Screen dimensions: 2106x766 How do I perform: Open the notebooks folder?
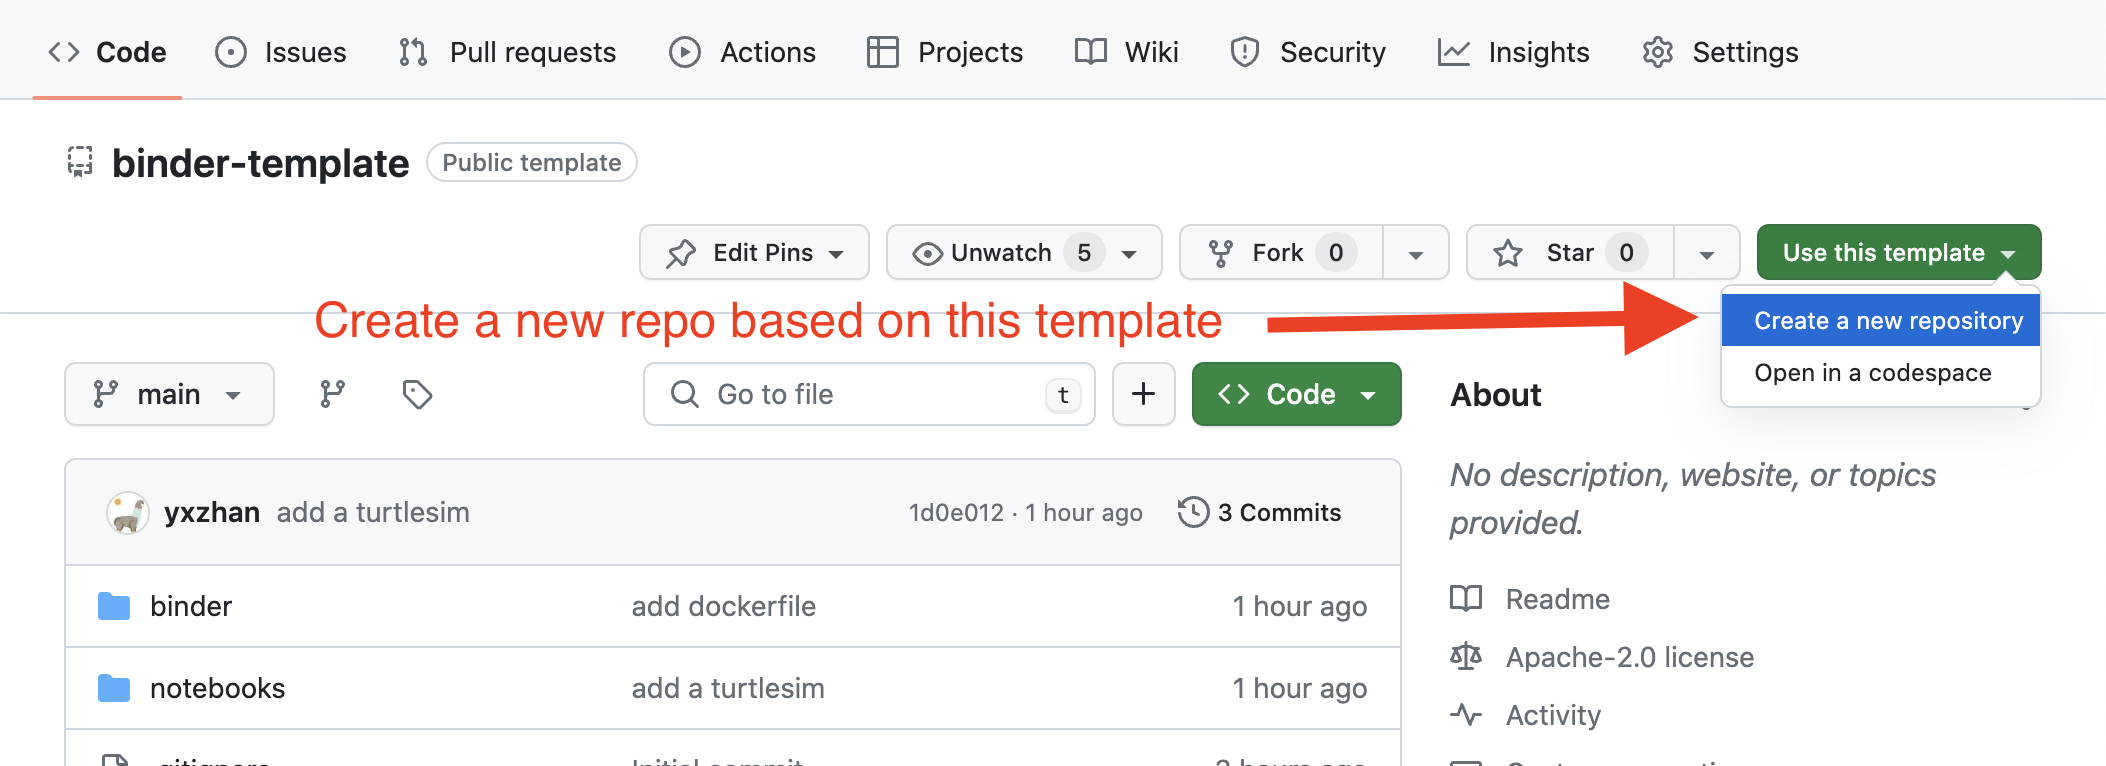(217, 688)
